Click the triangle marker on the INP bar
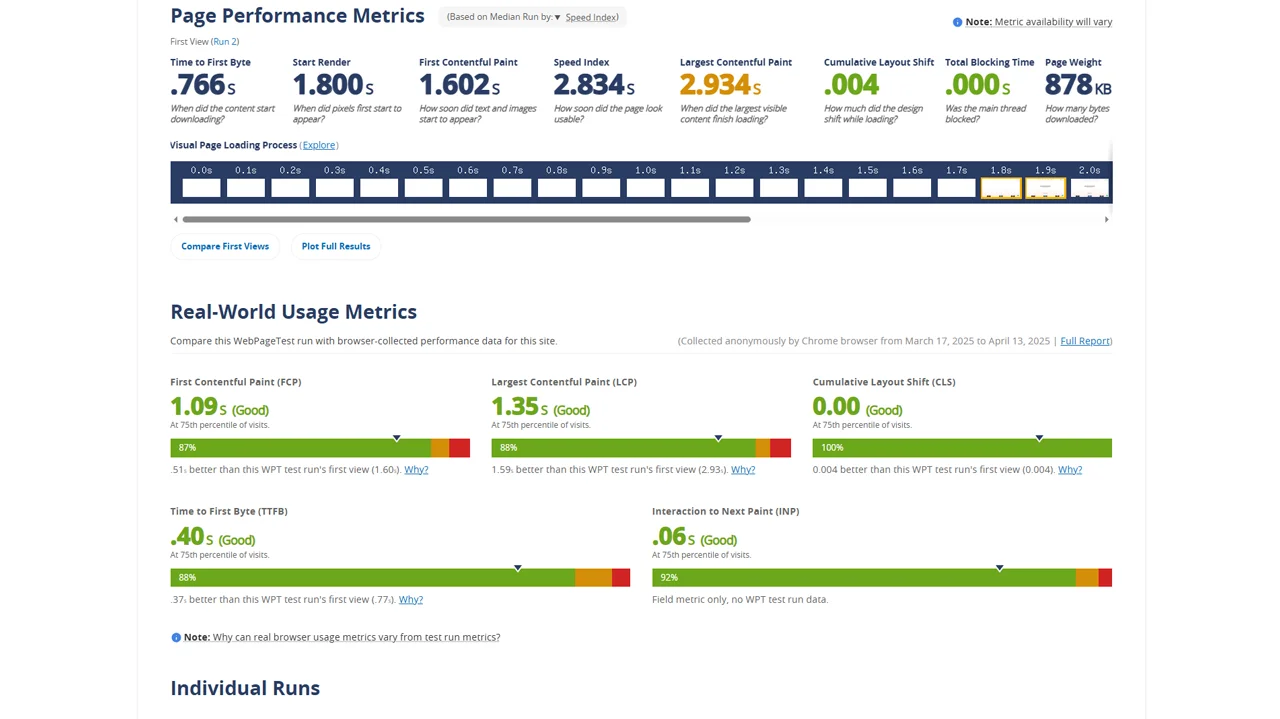The height and width of the screenshot is (719, 1280). click(x=999, y=568)
